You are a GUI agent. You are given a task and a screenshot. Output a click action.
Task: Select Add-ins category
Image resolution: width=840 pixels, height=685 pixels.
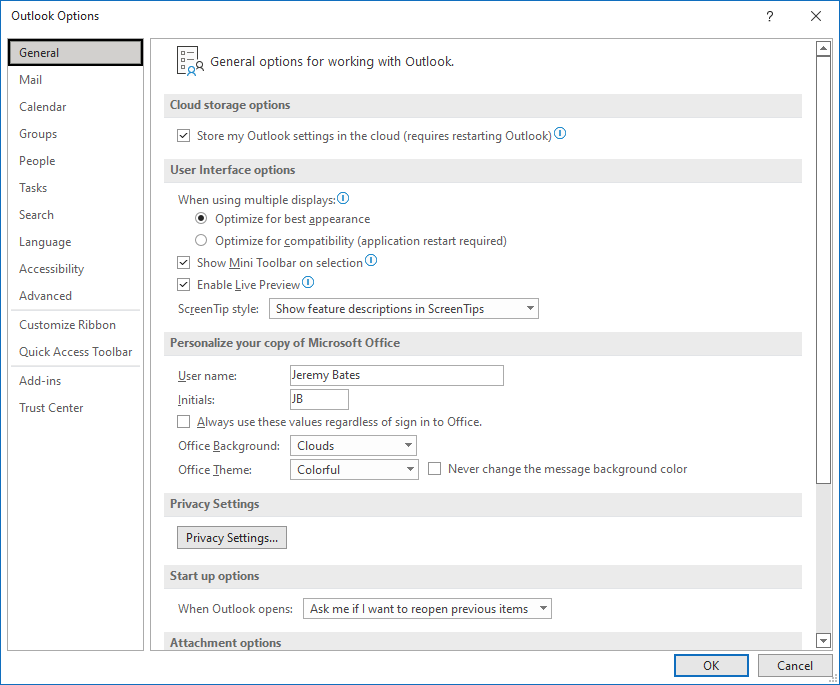pos(76,381)
